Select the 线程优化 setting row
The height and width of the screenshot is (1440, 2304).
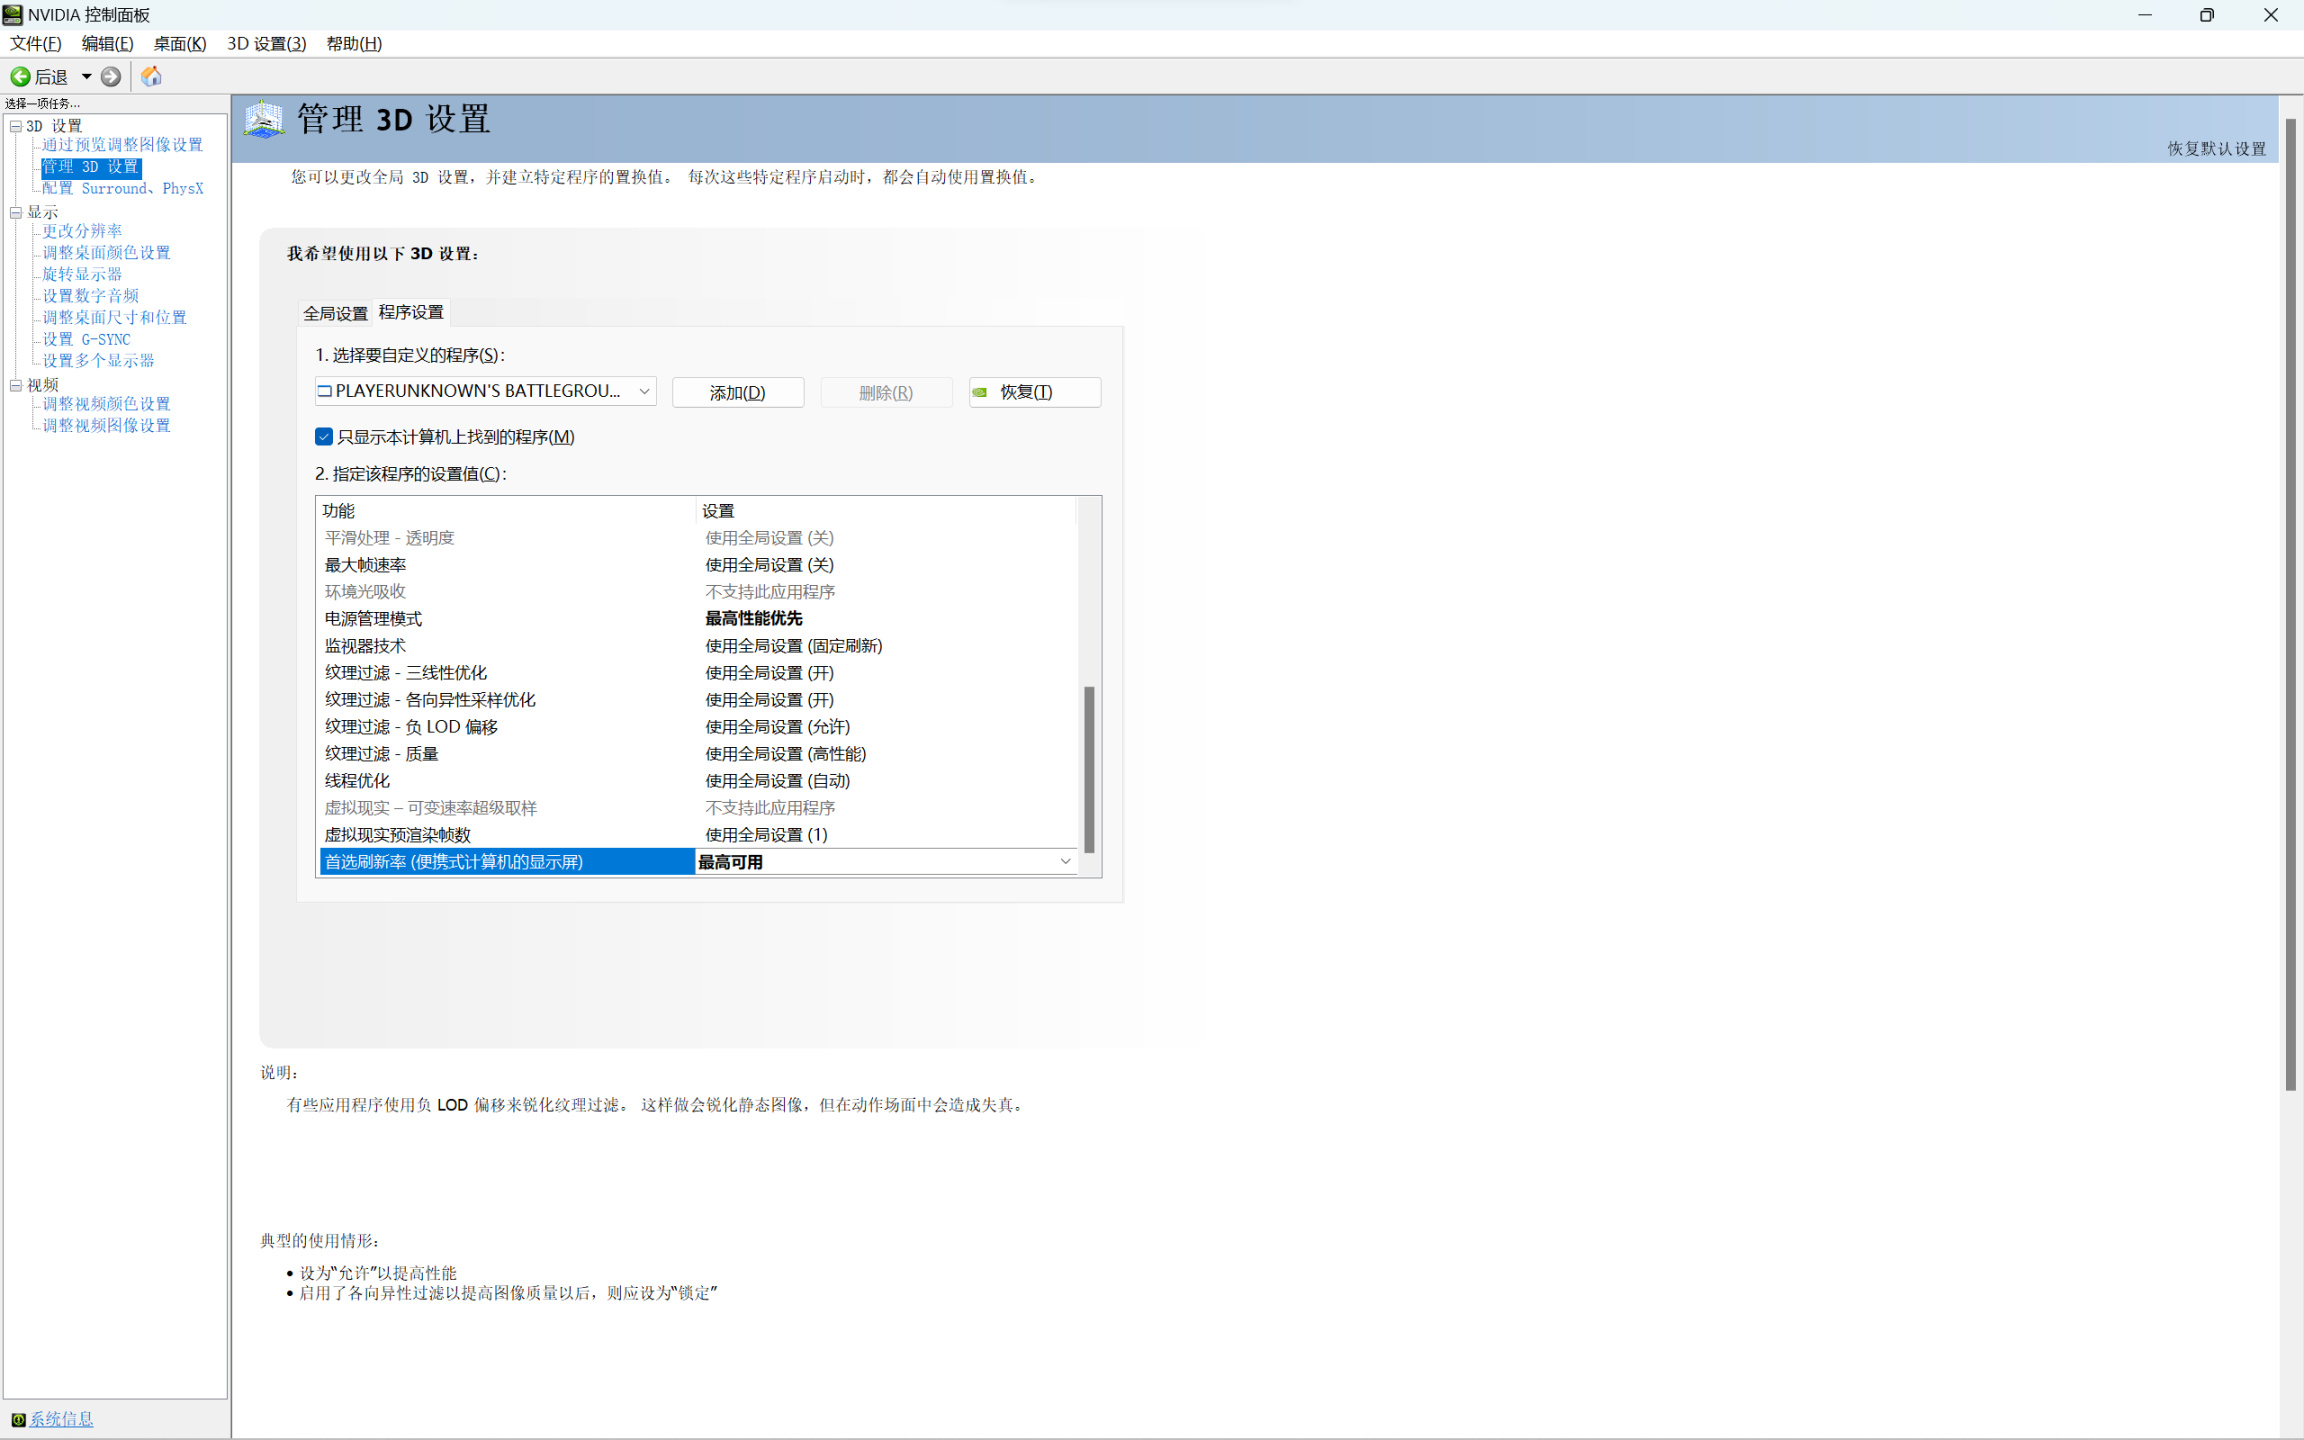tap(698, 781)
